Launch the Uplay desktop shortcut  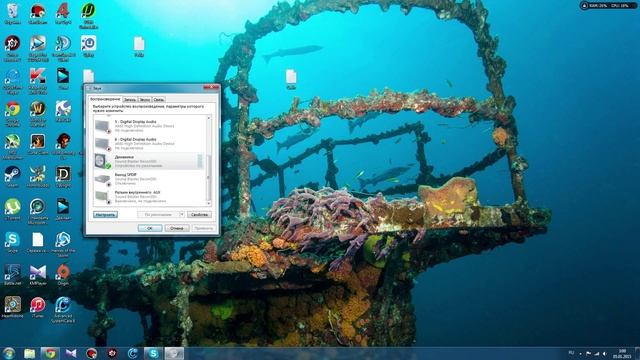(x=88, y=46)
